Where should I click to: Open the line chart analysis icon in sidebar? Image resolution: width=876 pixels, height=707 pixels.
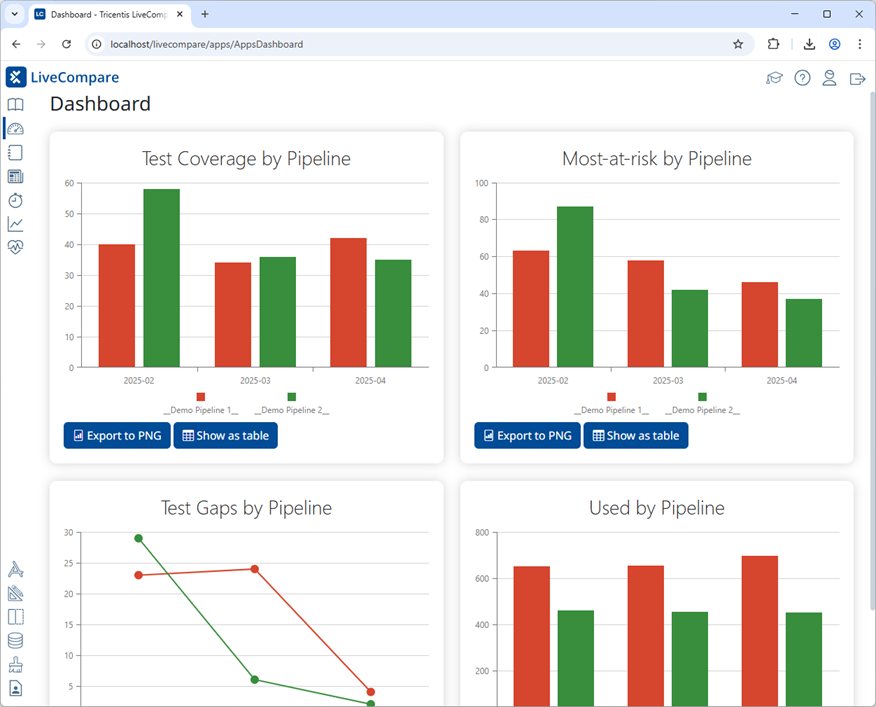(14, 224)
